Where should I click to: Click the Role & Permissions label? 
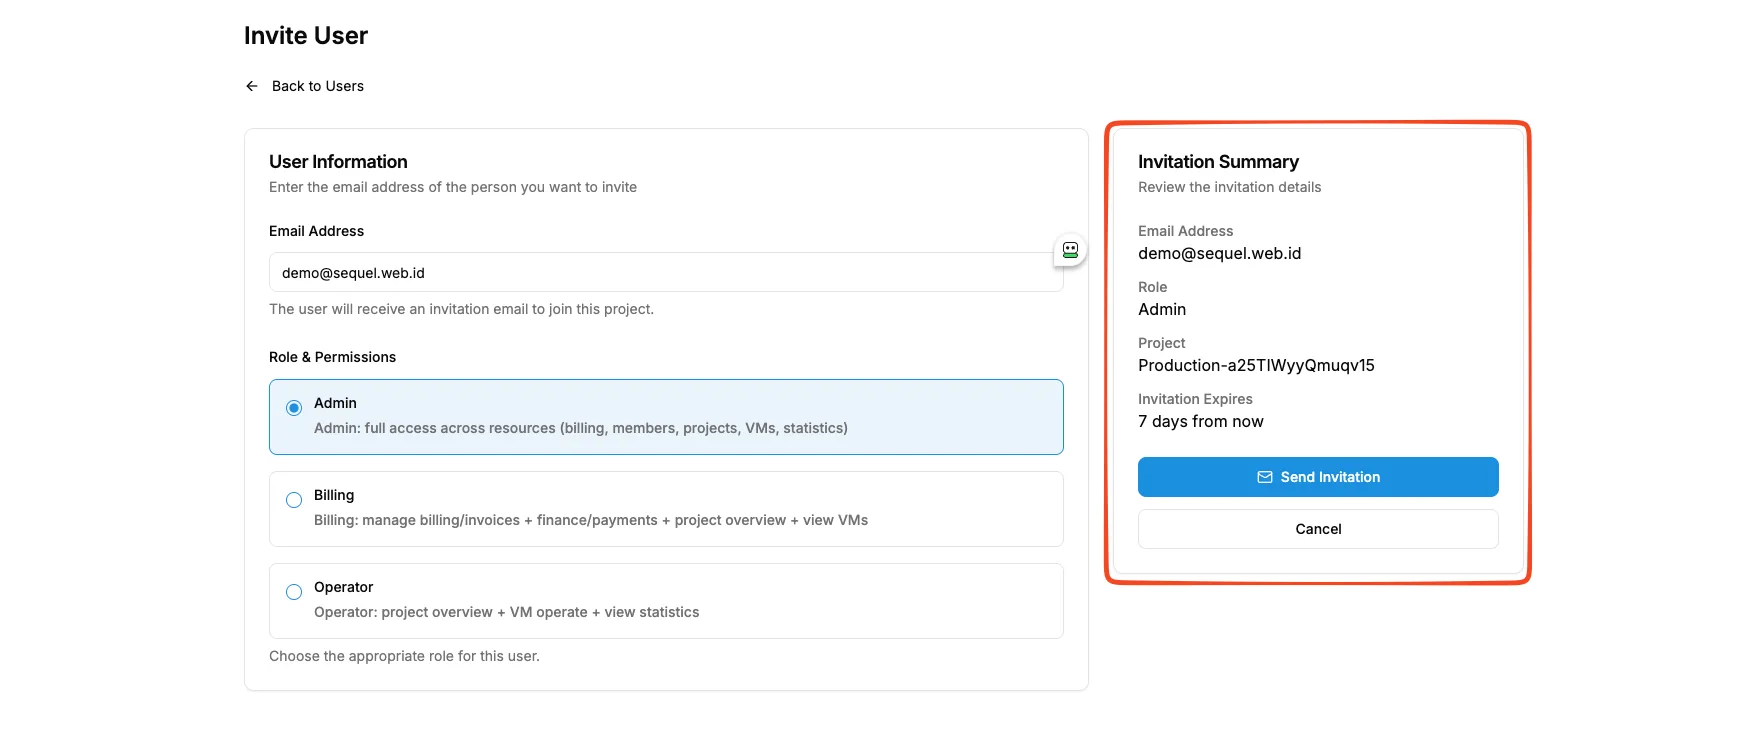point(332,357)
